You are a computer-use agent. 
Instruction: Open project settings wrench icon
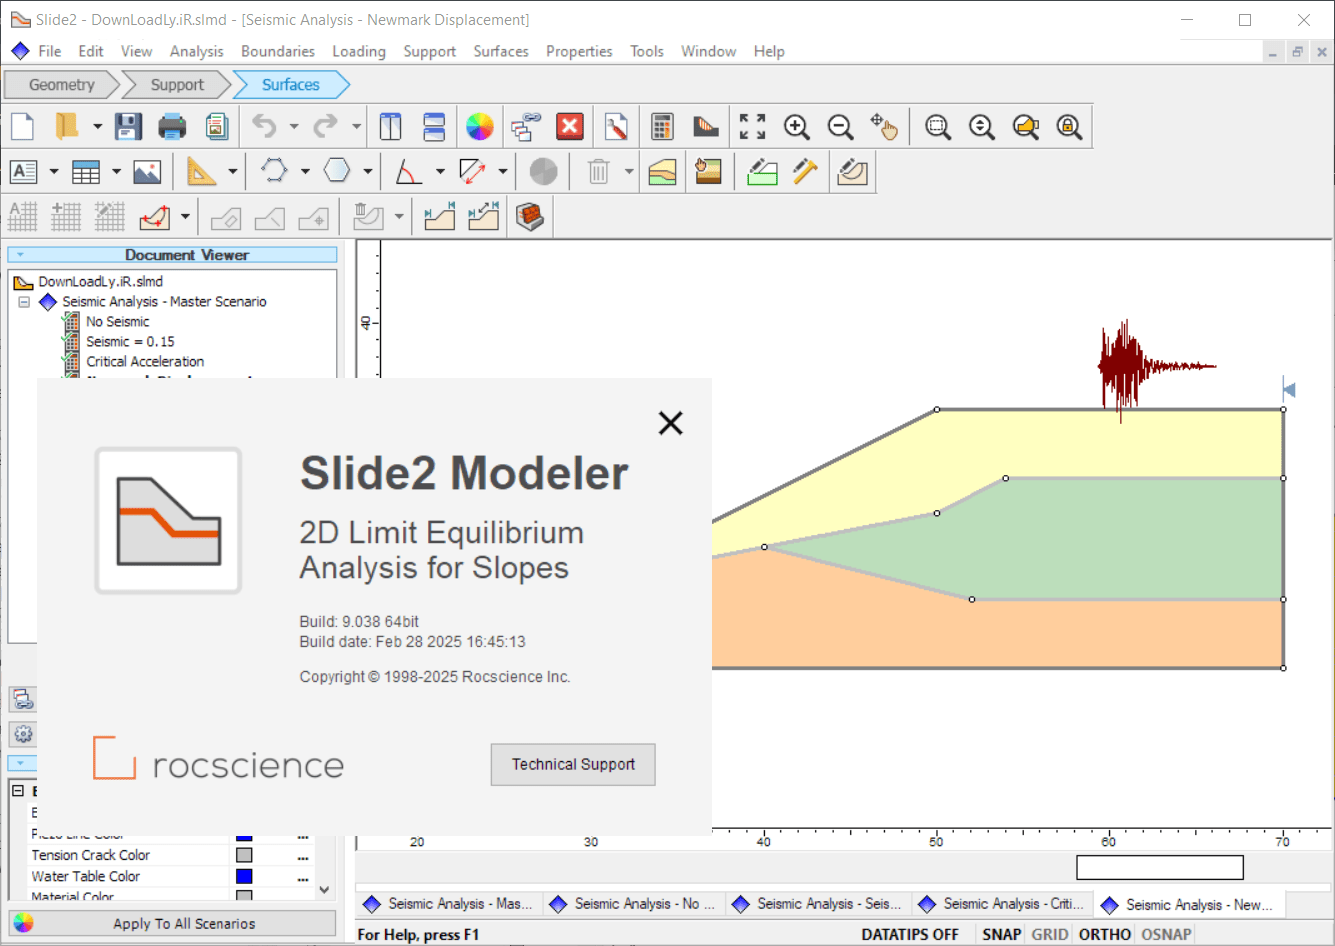(x=616, y=127)
